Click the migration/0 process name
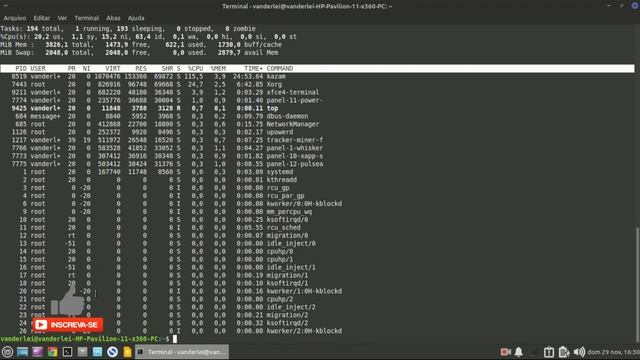Screen dimensions: 640x360 click(287, 236)
